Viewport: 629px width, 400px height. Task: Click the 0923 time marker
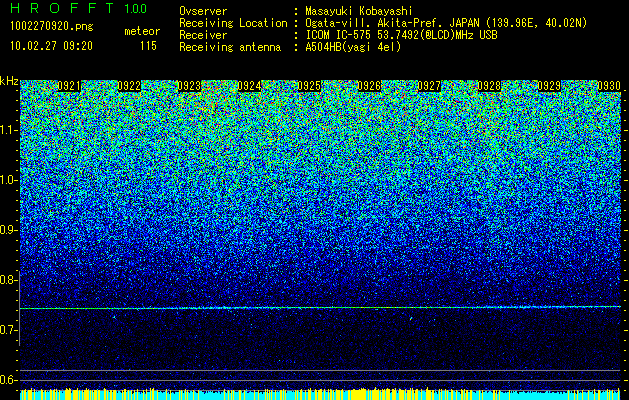[x=189, y=86]
